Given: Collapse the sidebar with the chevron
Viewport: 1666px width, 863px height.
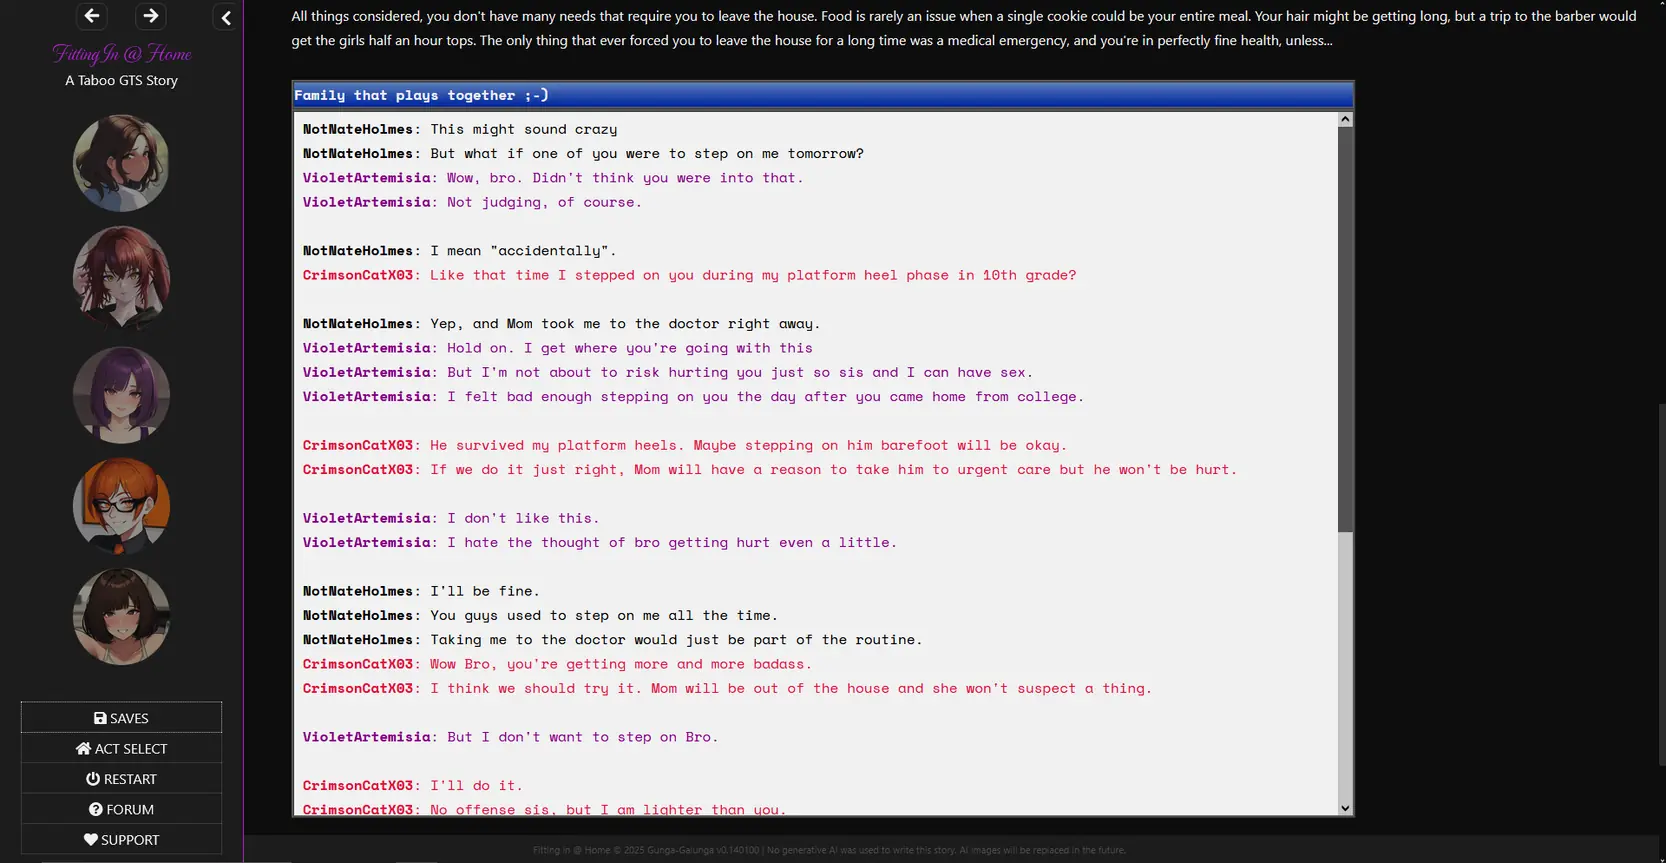Looking at the screenshot, I should click(x=226, y=18).
